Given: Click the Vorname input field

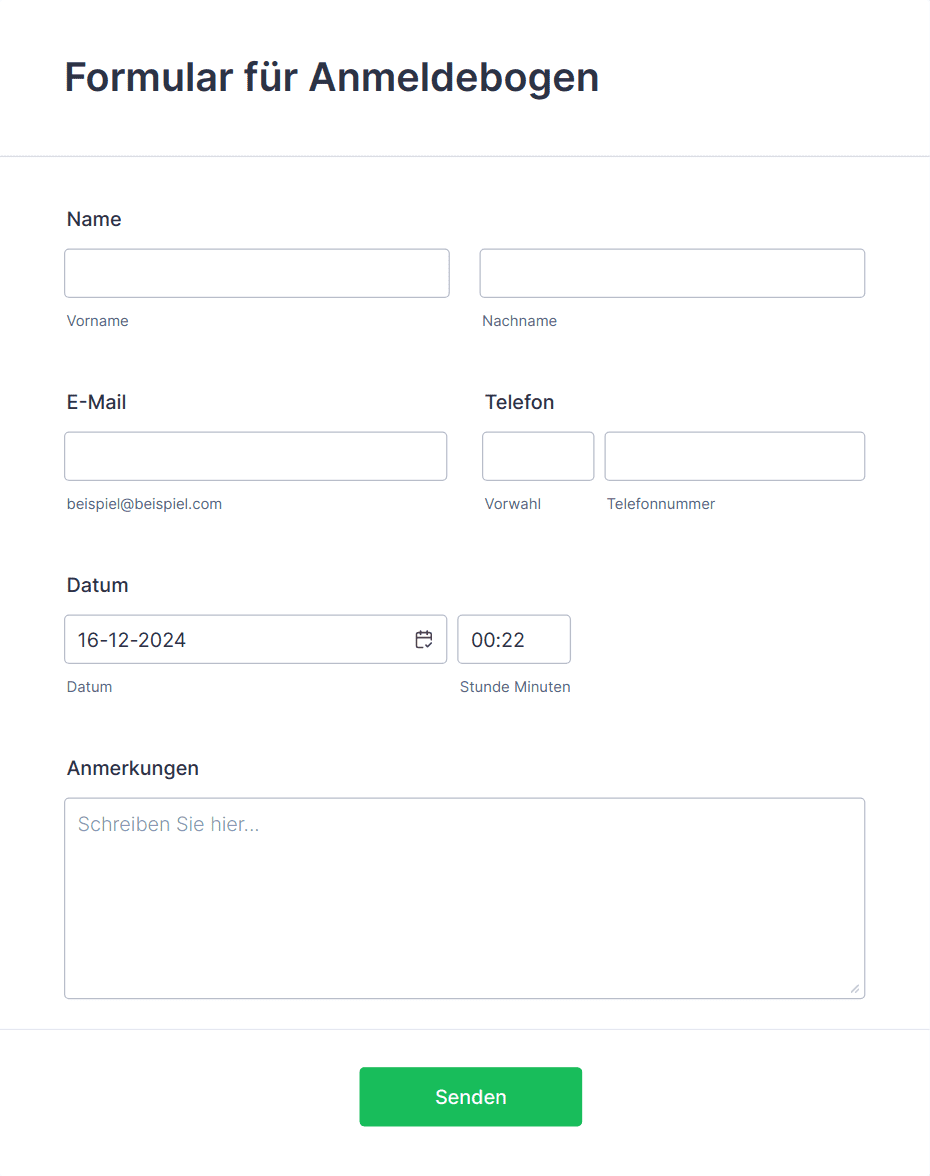Looking at the screenshot, I should [x=256, y=273].
